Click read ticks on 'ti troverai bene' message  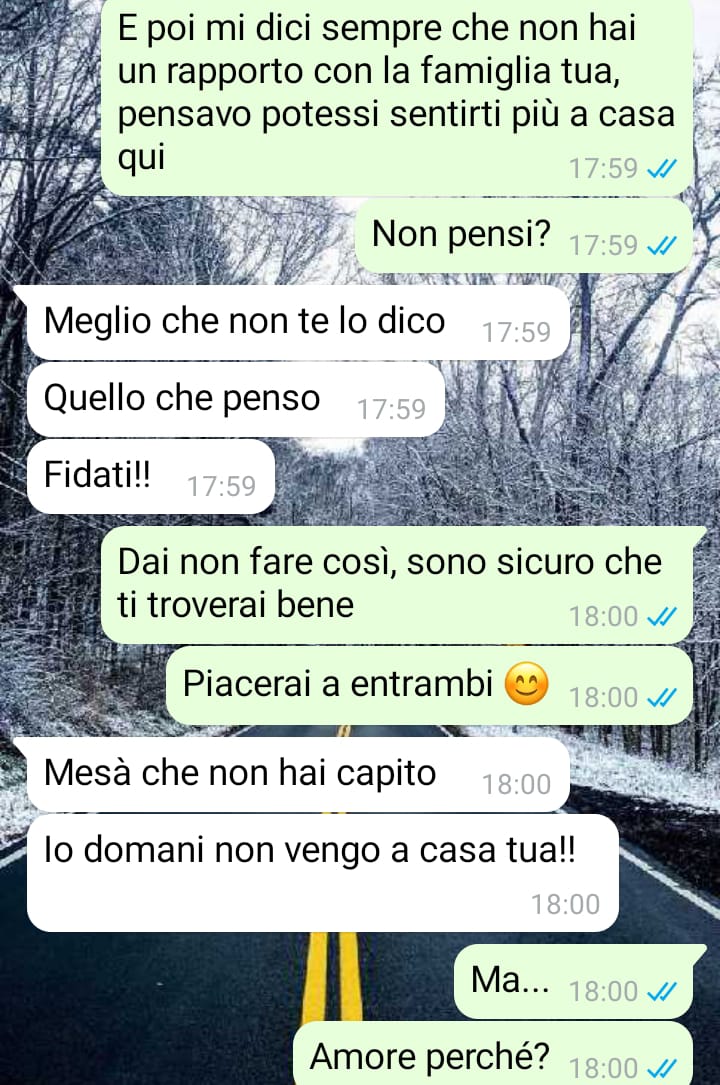pyautogui.click(x=661, y=616)
